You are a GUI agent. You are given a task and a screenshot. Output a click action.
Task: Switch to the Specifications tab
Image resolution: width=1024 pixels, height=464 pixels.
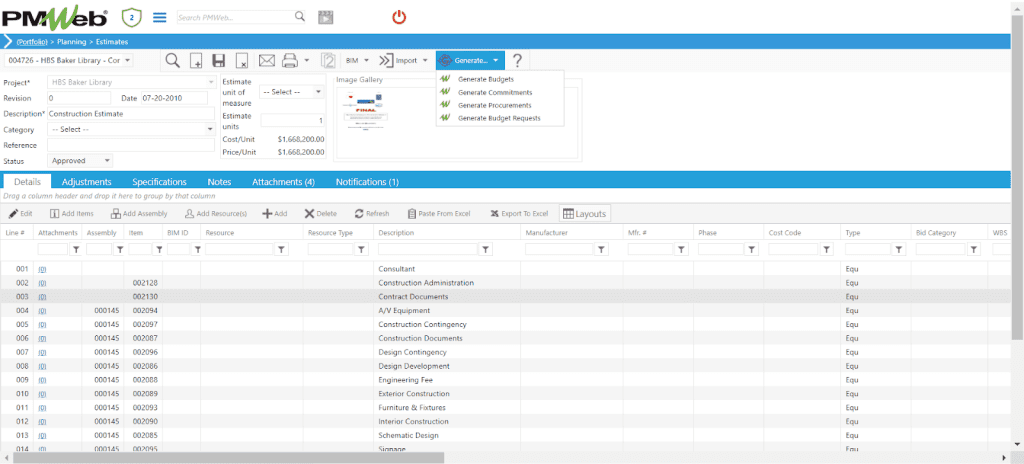[x=159, y=182]
